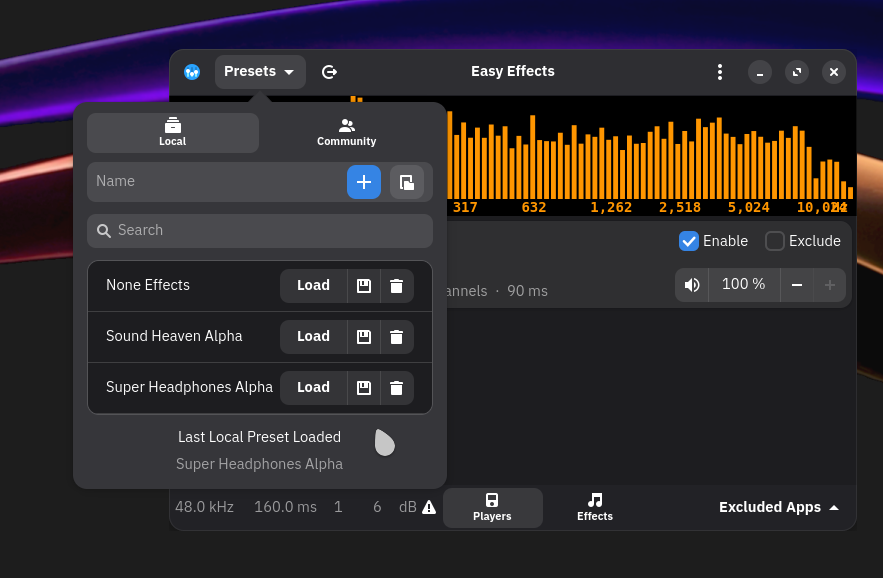Screen dimensions: 883x578
Task: Click the 160.0 ms latency text
Action: pos(286,507)
